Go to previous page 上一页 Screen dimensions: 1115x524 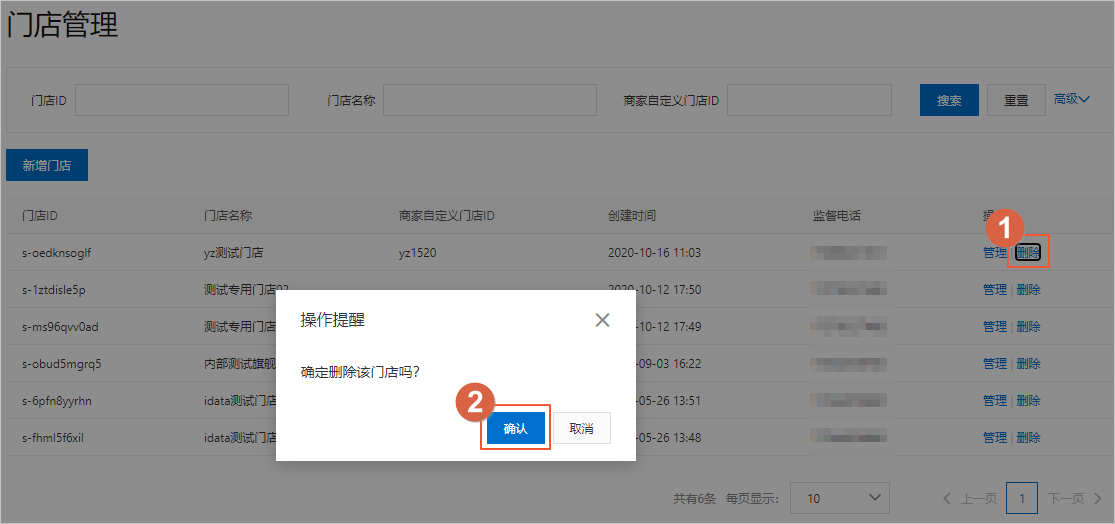point(970,498)
